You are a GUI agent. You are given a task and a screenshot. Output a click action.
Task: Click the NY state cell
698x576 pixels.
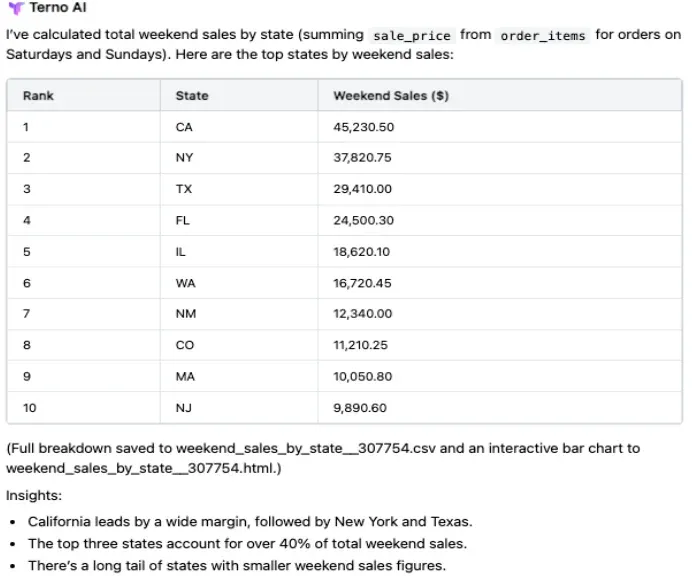[x=184, y=158]
